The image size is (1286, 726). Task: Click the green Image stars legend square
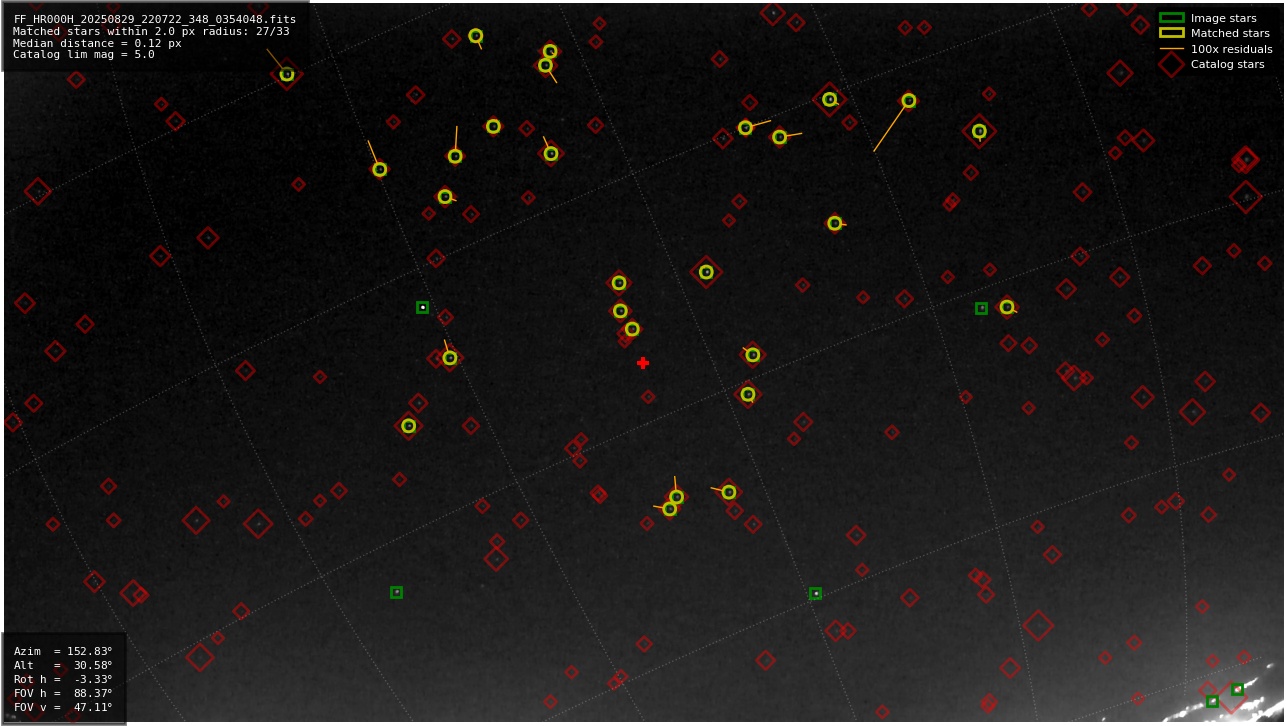pyautogui.click(x=1171, y=18)
